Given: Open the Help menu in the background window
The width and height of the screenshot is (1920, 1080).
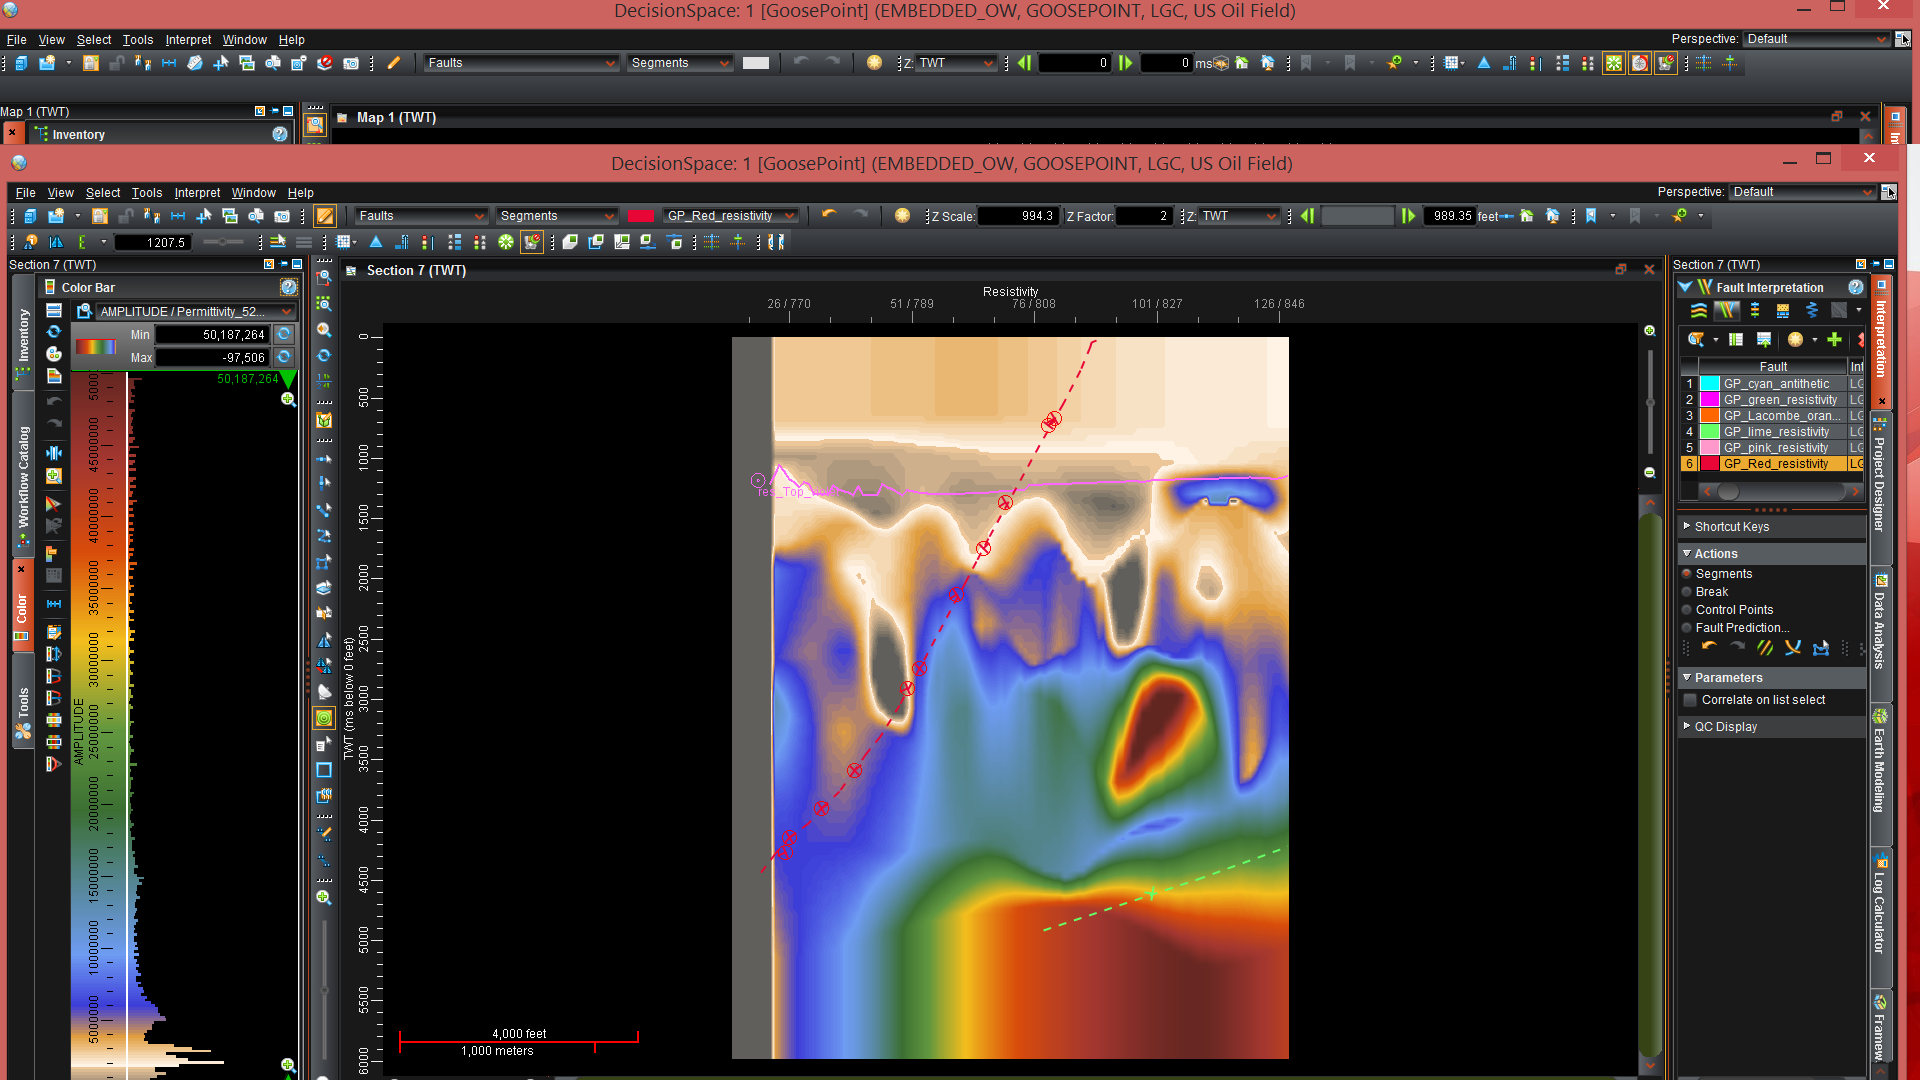Looking at the screenshot, I should point(291,40).
